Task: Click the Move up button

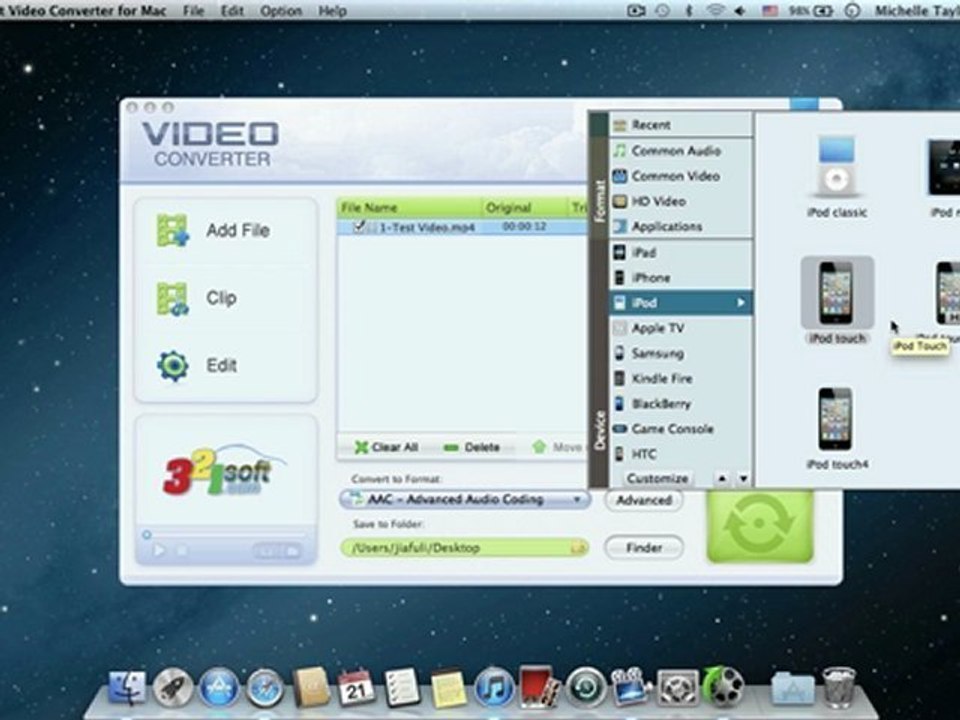Action: [x=557, y=447]
